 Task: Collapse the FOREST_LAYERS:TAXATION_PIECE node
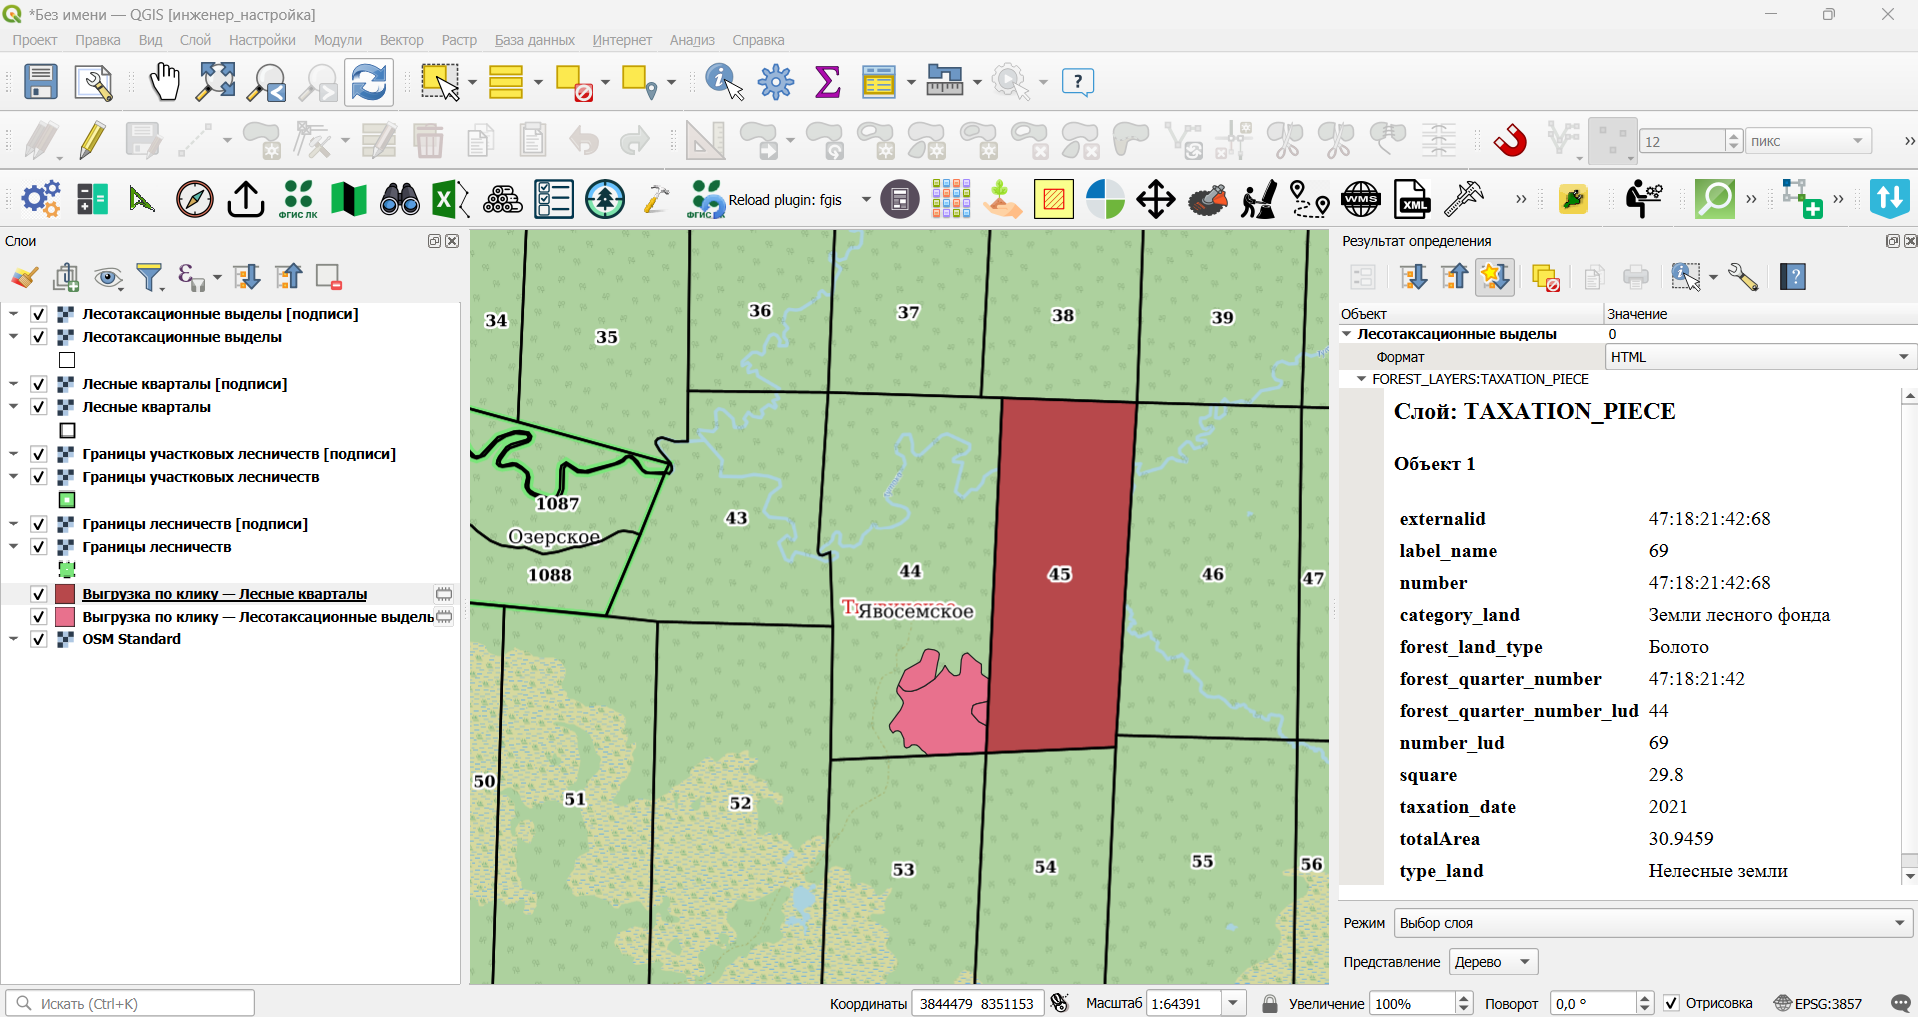(1361, 379)
